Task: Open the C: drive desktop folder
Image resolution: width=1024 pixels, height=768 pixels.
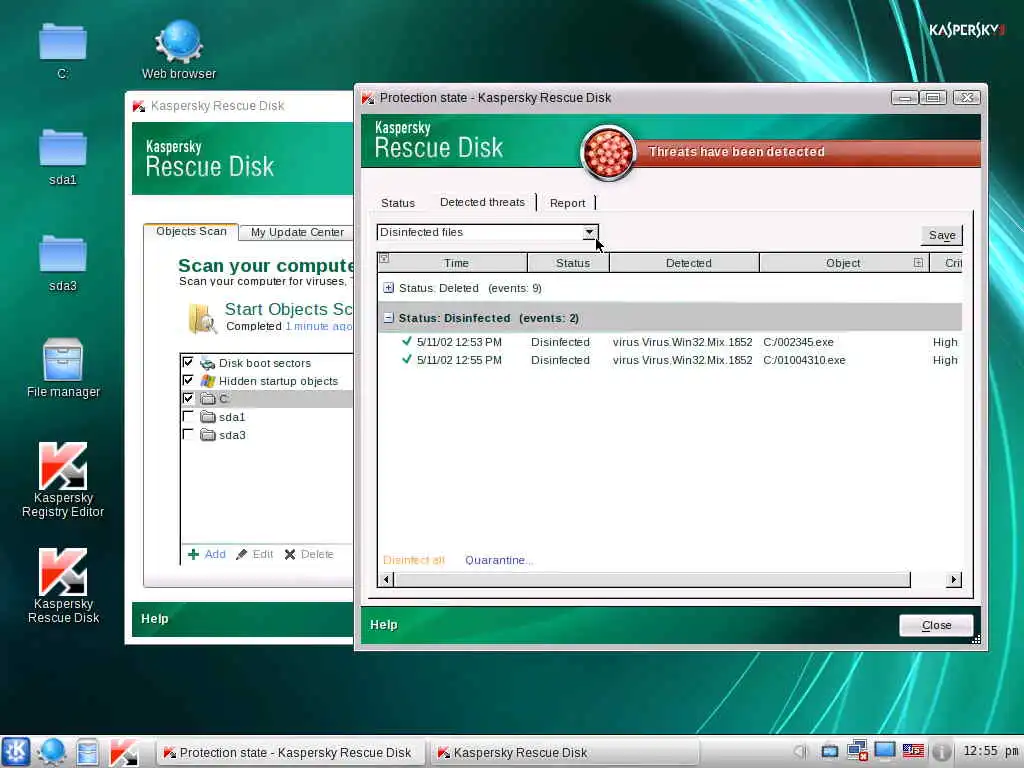Action: [63, 50]
